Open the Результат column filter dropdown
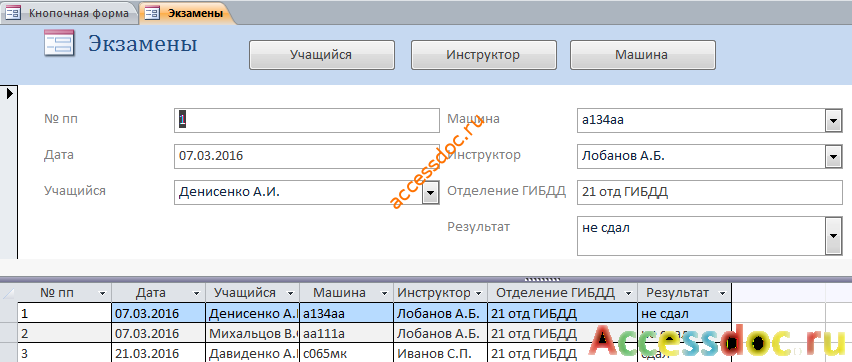Viewport: 852px width, 362px height. (723, 294)
